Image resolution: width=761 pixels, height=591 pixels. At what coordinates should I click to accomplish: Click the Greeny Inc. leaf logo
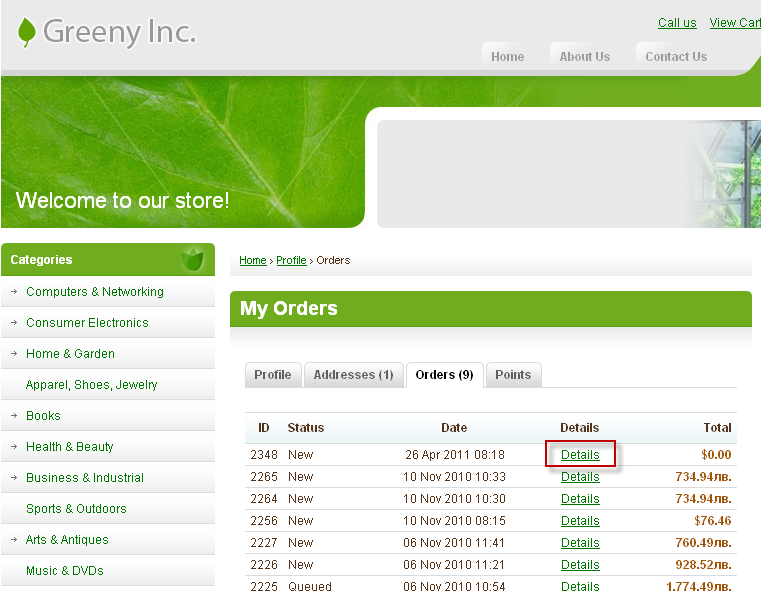[x=27, y=32]
